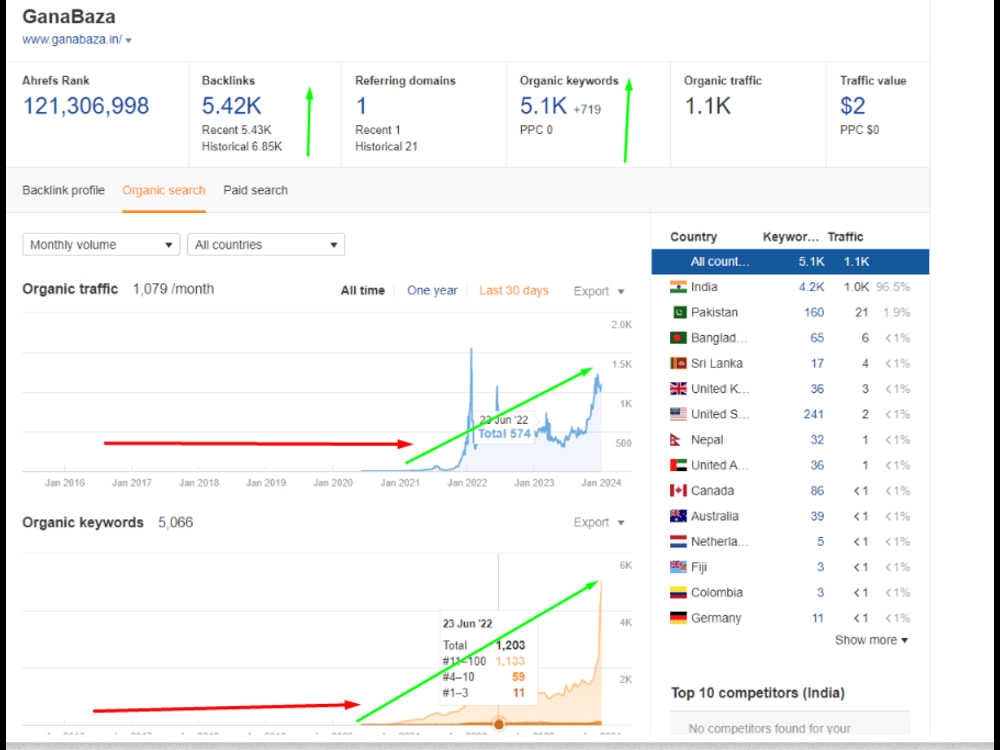Open Sri Lanka keywords count 17

pyautogui.click(x=818, y=364)
